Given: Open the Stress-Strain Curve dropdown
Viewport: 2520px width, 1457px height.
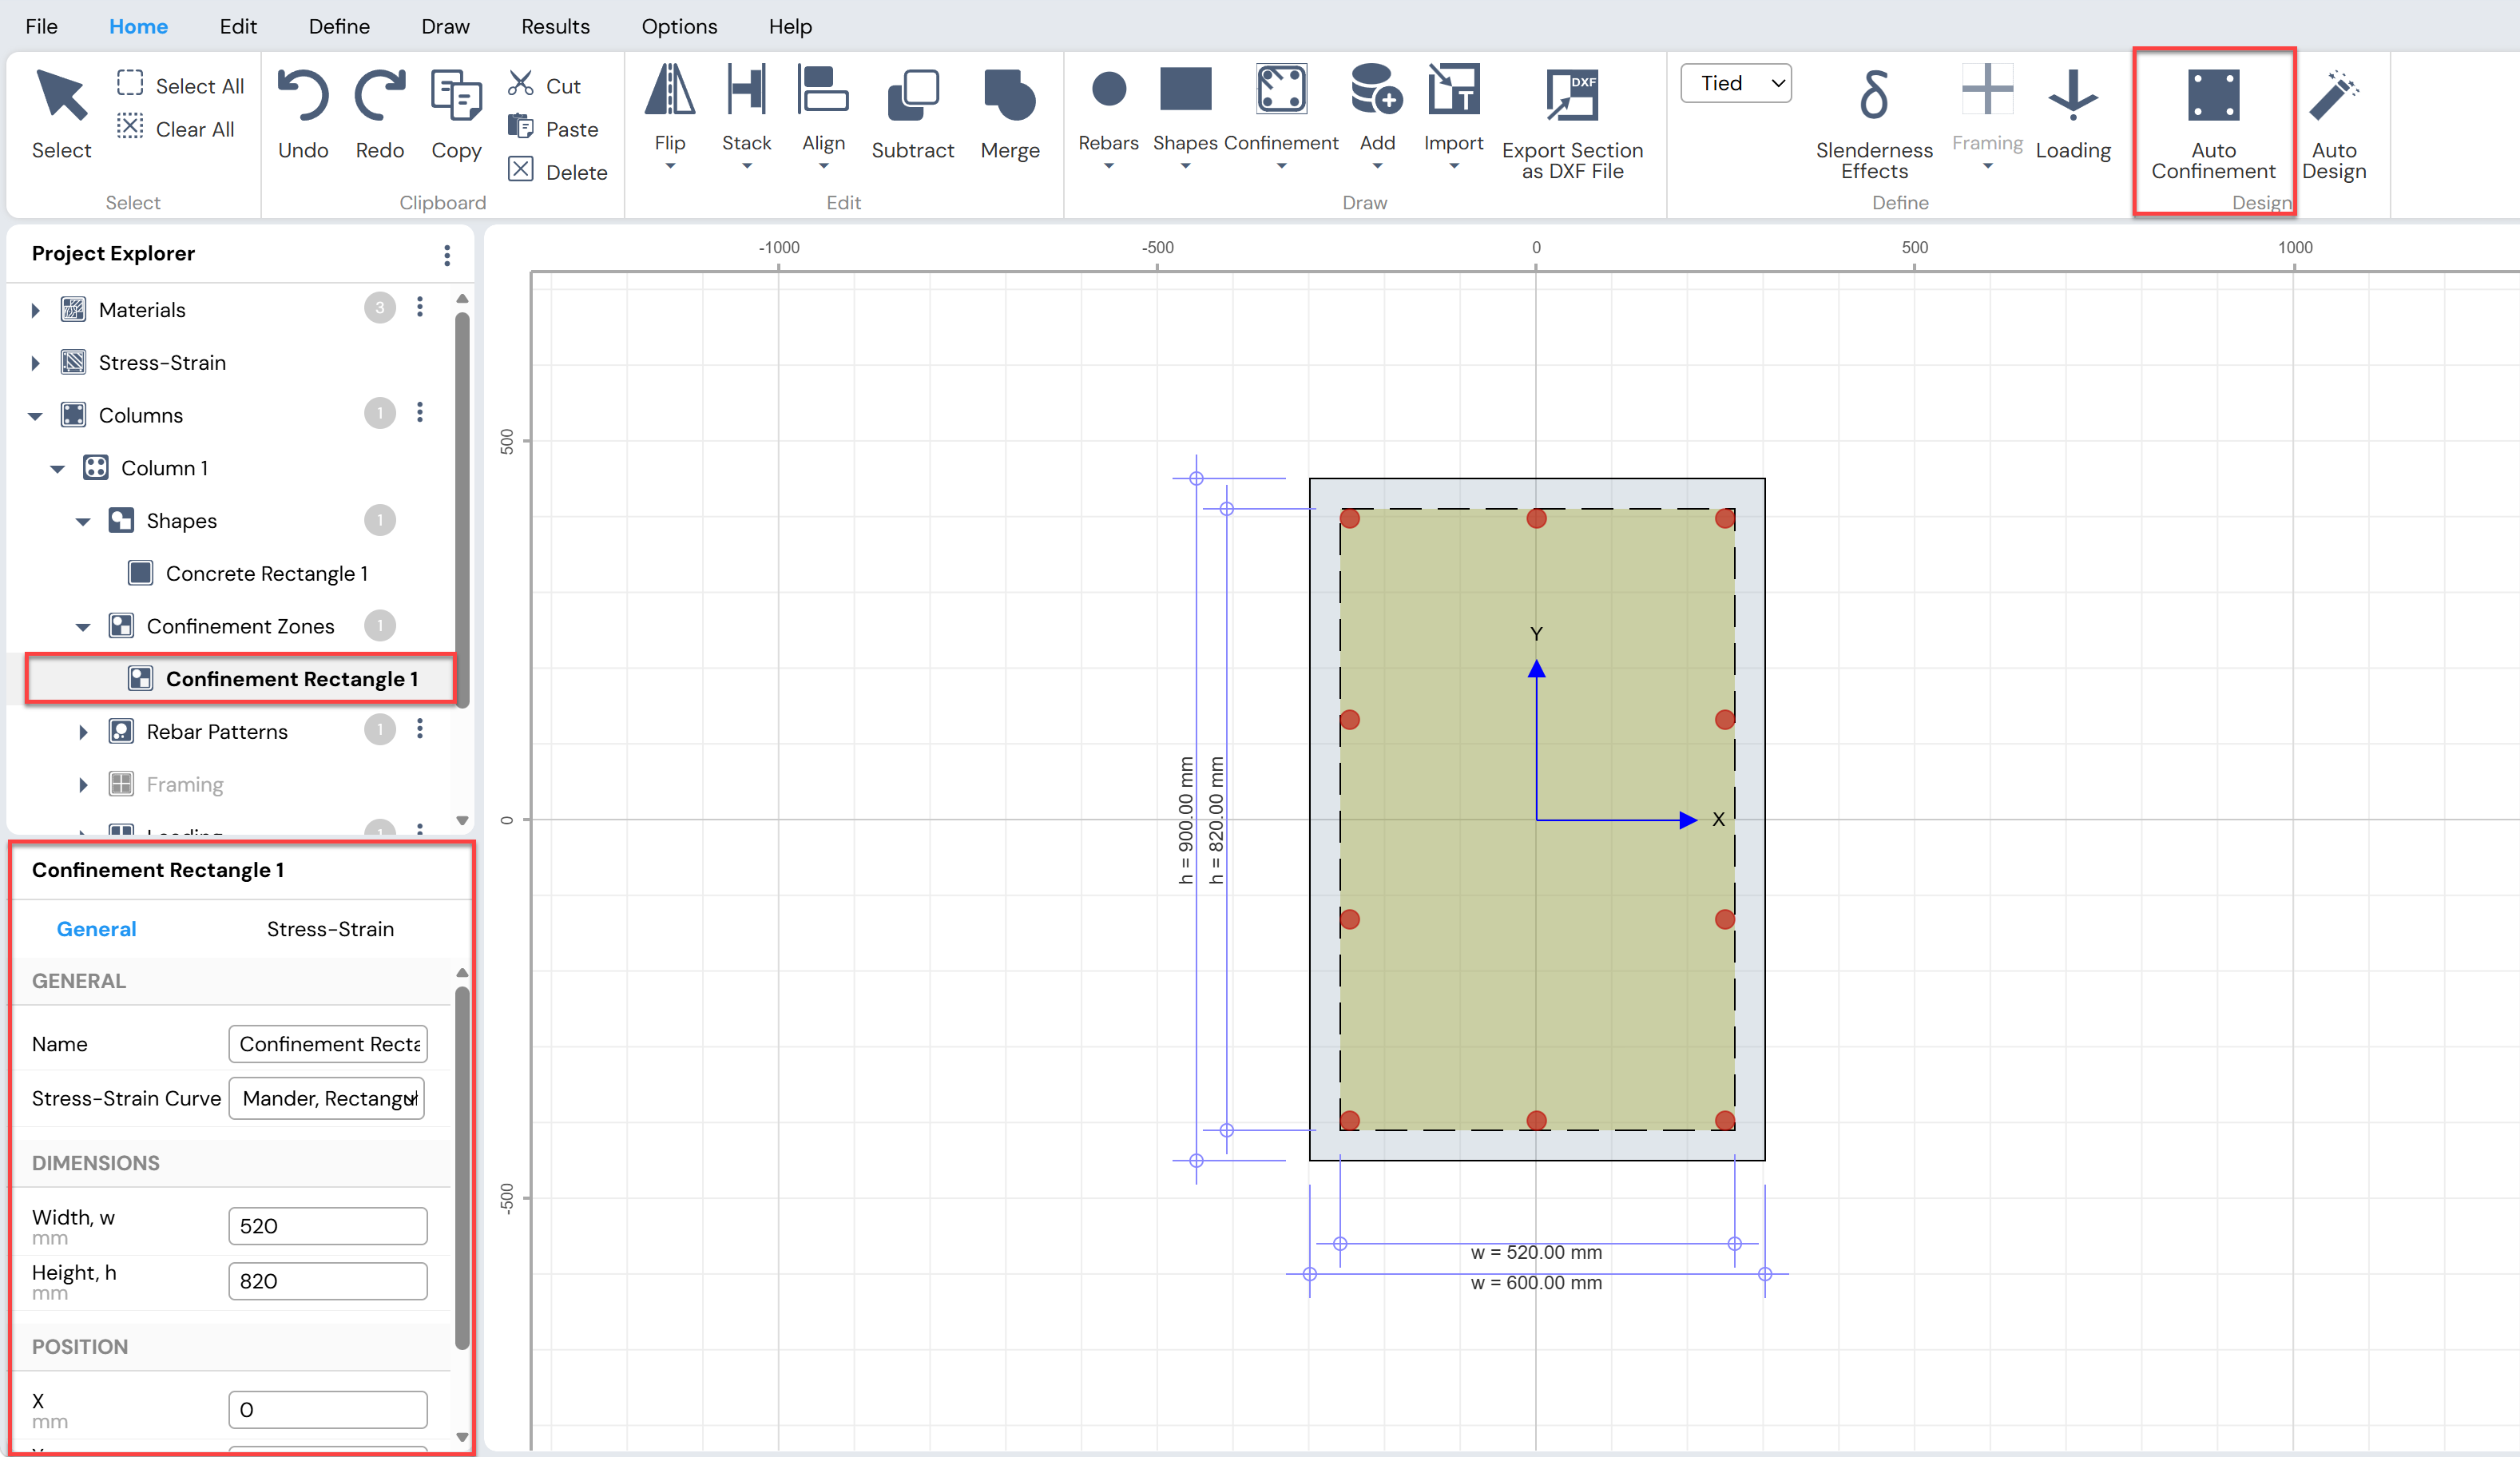Looking at the screenshot, I should click(x=327, y=1098).
